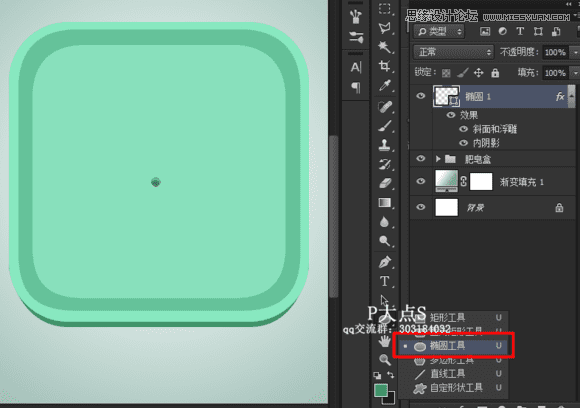The height and width of the screenshot is (408, 580).
Task: Lock all layer attributes
Action: [x=495, y=73]
